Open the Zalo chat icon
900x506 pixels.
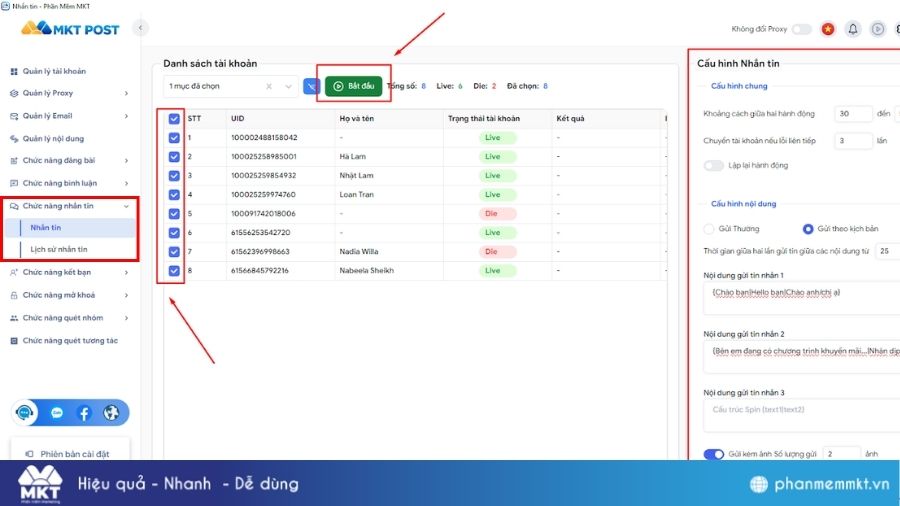pyautogui.click(x=56, y=412)
